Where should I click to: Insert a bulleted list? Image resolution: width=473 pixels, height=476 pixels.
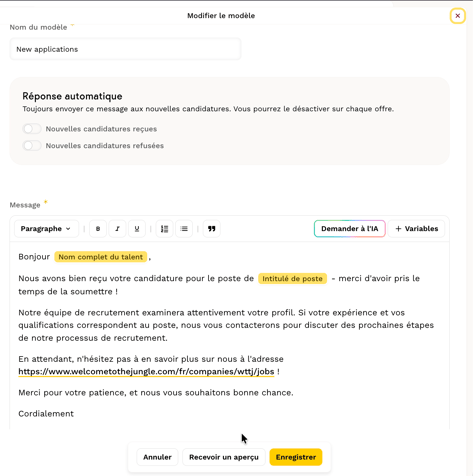(184, 229)
